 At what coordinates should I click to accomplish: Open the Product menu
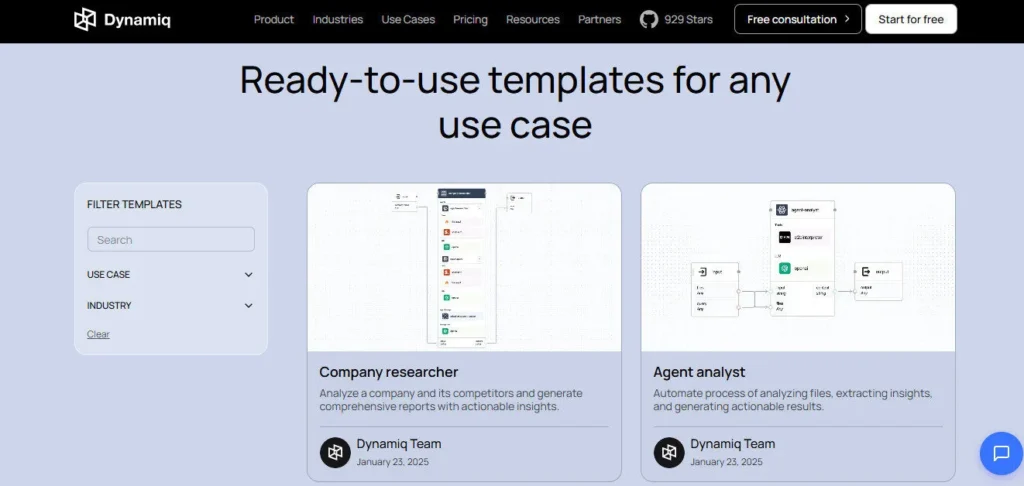click(274, 20)
